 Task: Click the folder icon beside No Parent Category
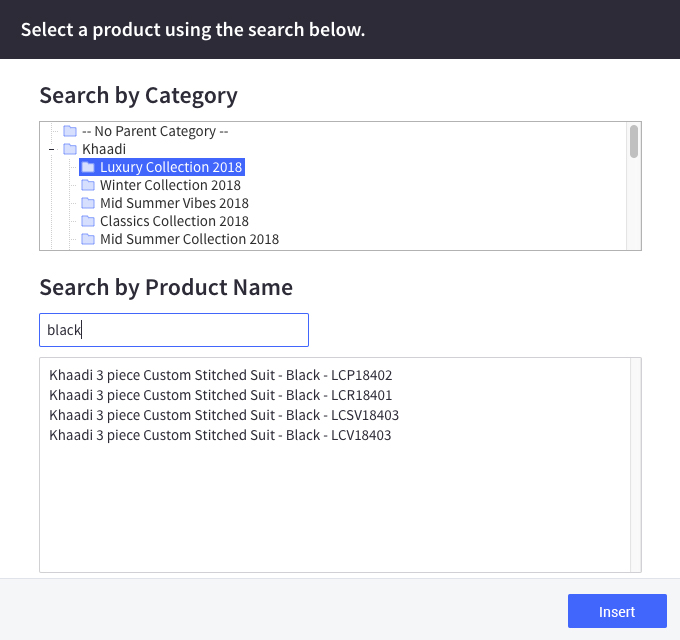(x=70, y=131)
